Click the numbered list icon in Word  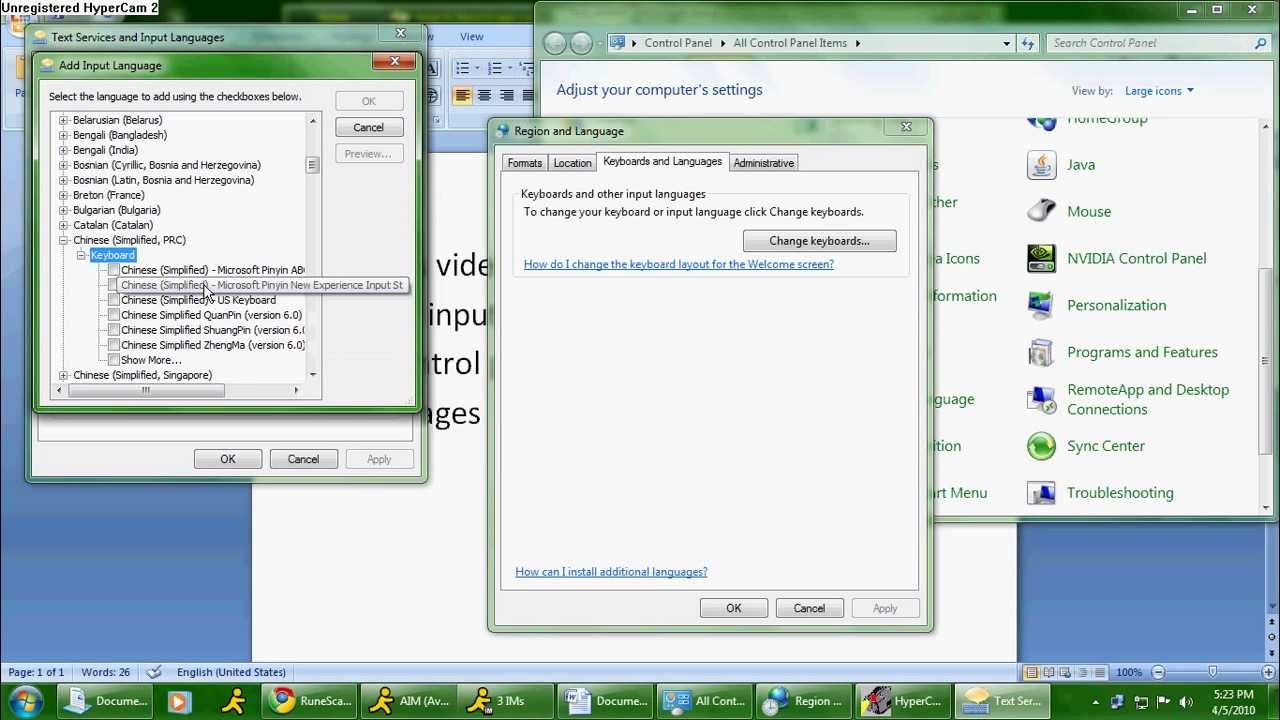click(494, 68)
